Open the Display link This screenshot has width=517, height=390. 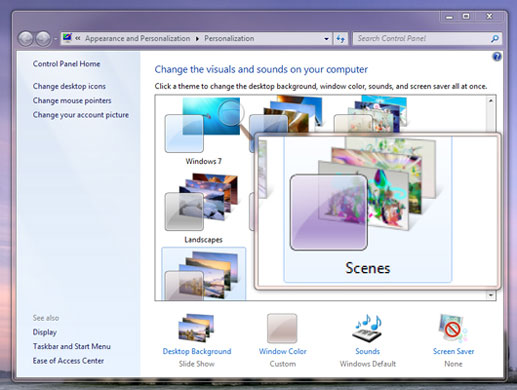coord(45,332)
